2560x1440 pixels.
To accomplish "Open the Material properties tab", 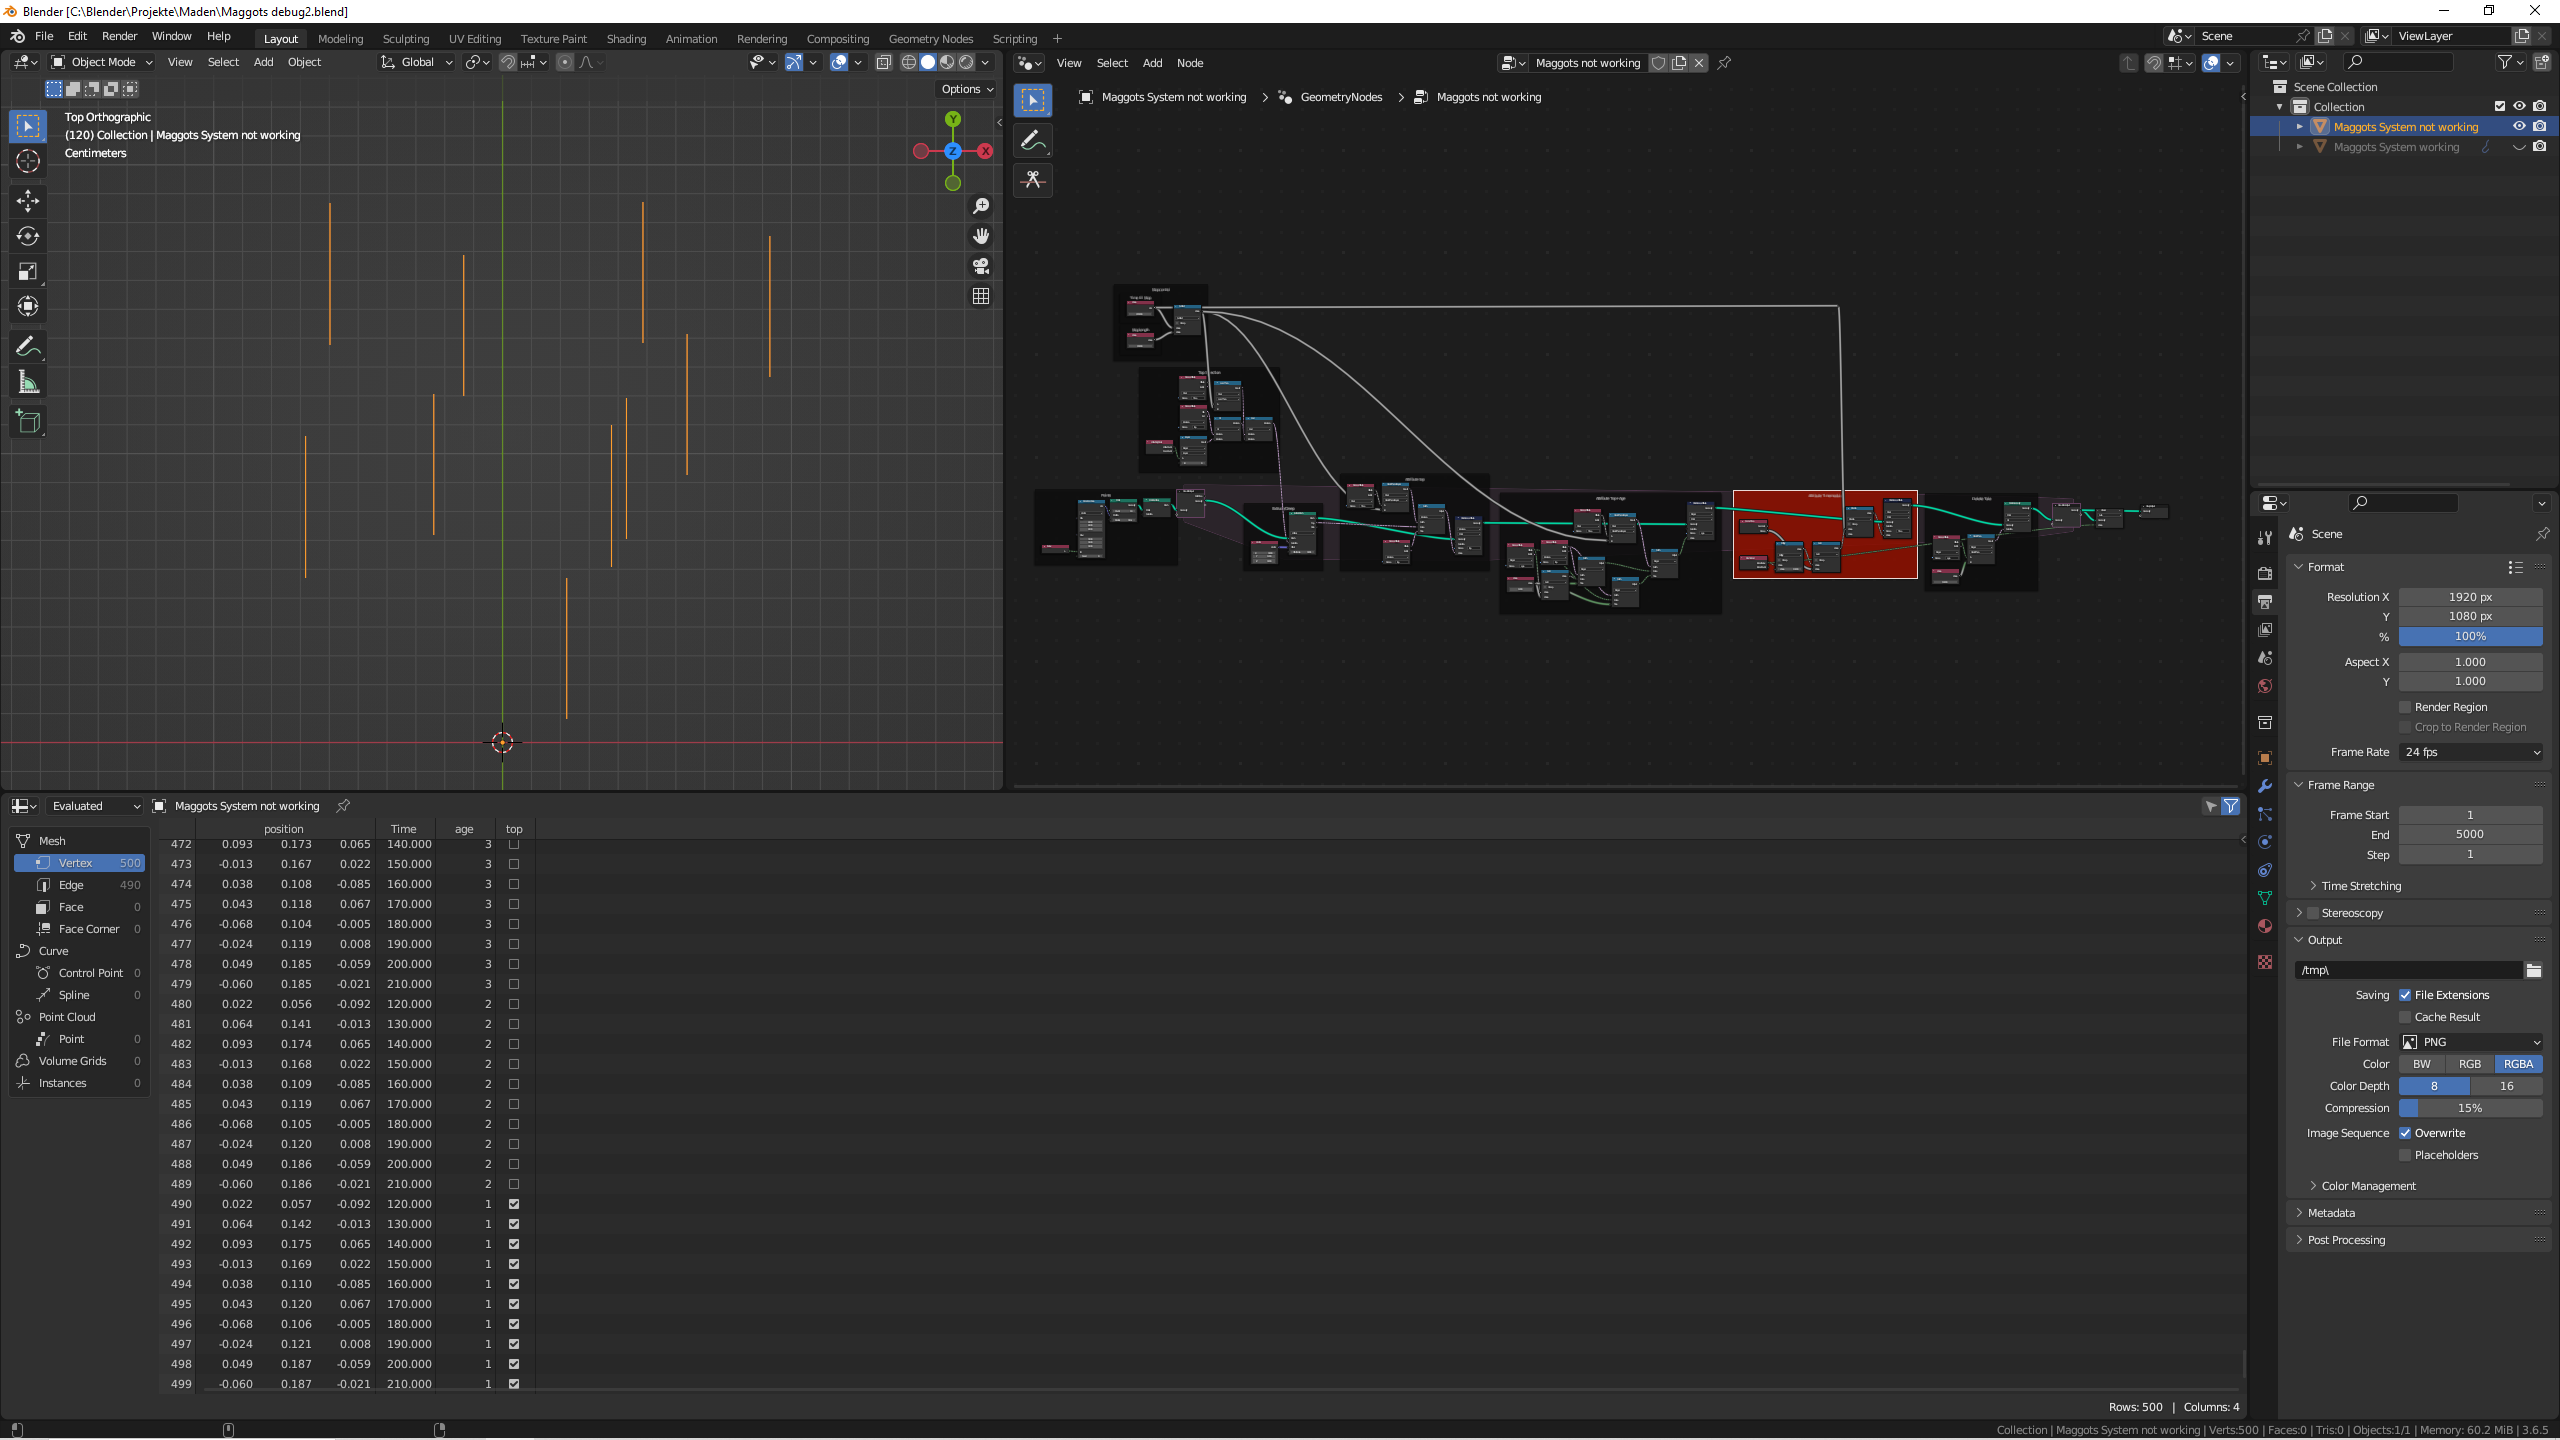I will 2265,926.
